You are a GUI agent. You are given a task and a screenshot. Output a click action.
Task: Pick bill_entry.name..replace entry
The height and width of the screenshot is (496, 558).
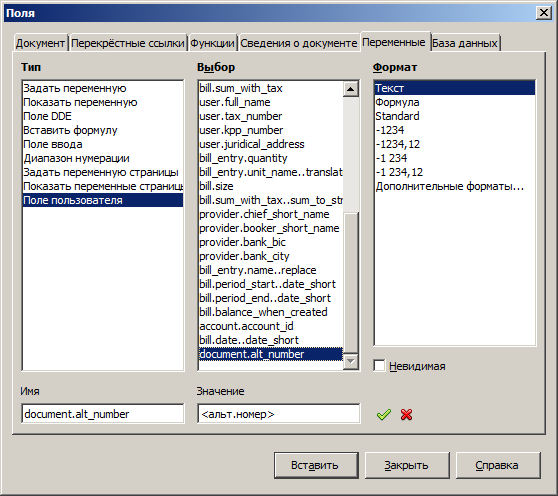click(271, 270)
